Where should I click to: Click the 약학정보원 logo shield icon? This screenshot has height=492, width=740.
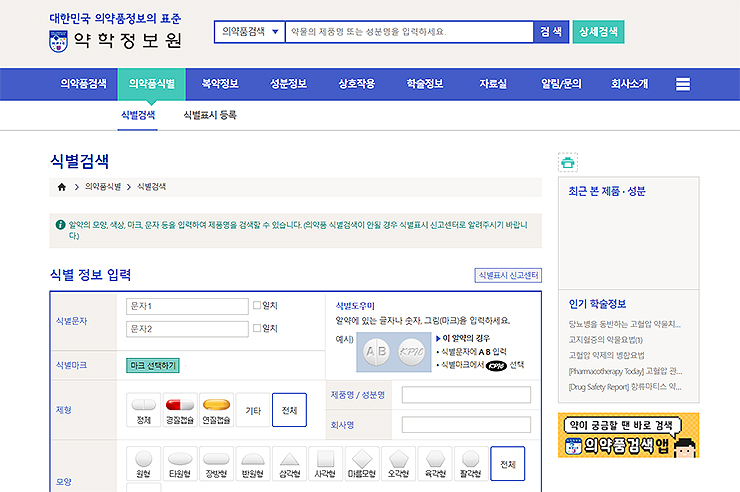(59, 41)
